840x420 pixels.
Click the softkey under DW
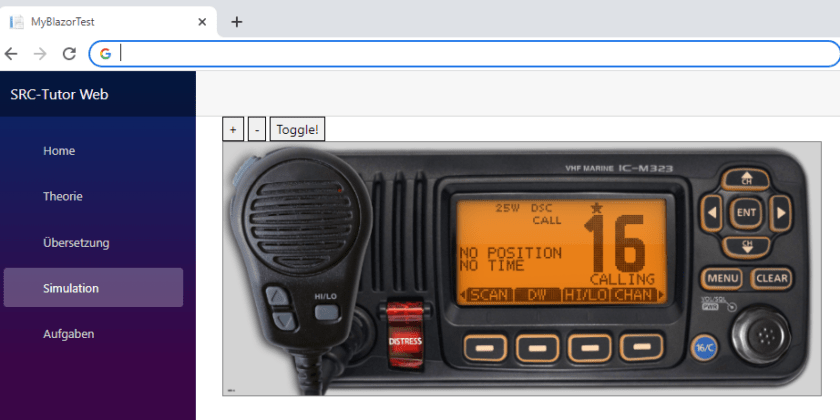(537, 348)
